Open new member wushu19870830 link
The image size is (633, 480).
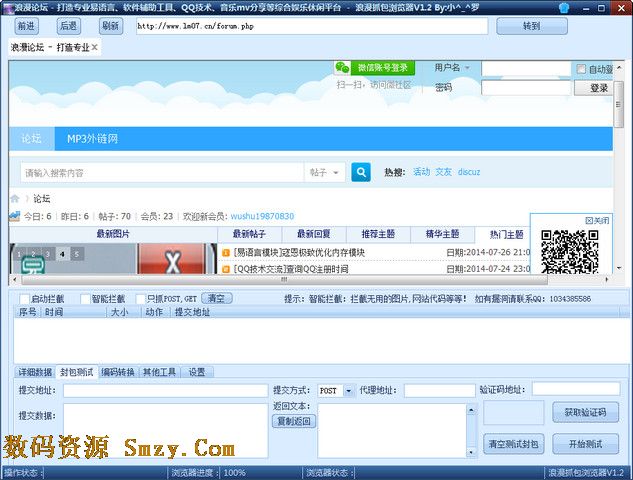pos(262,216)
